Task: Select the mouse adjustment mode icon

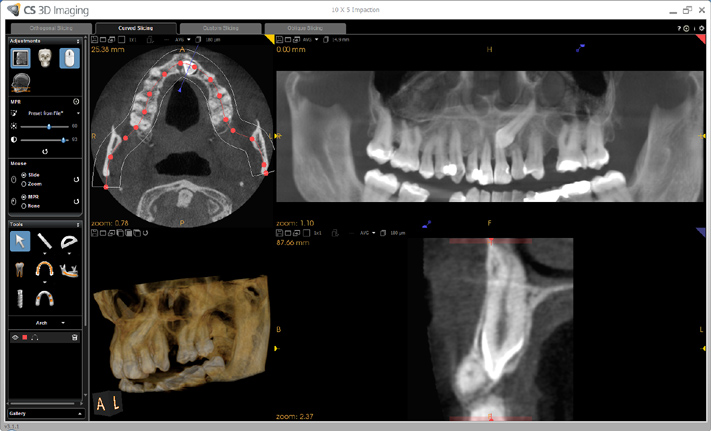Action: 69,58
